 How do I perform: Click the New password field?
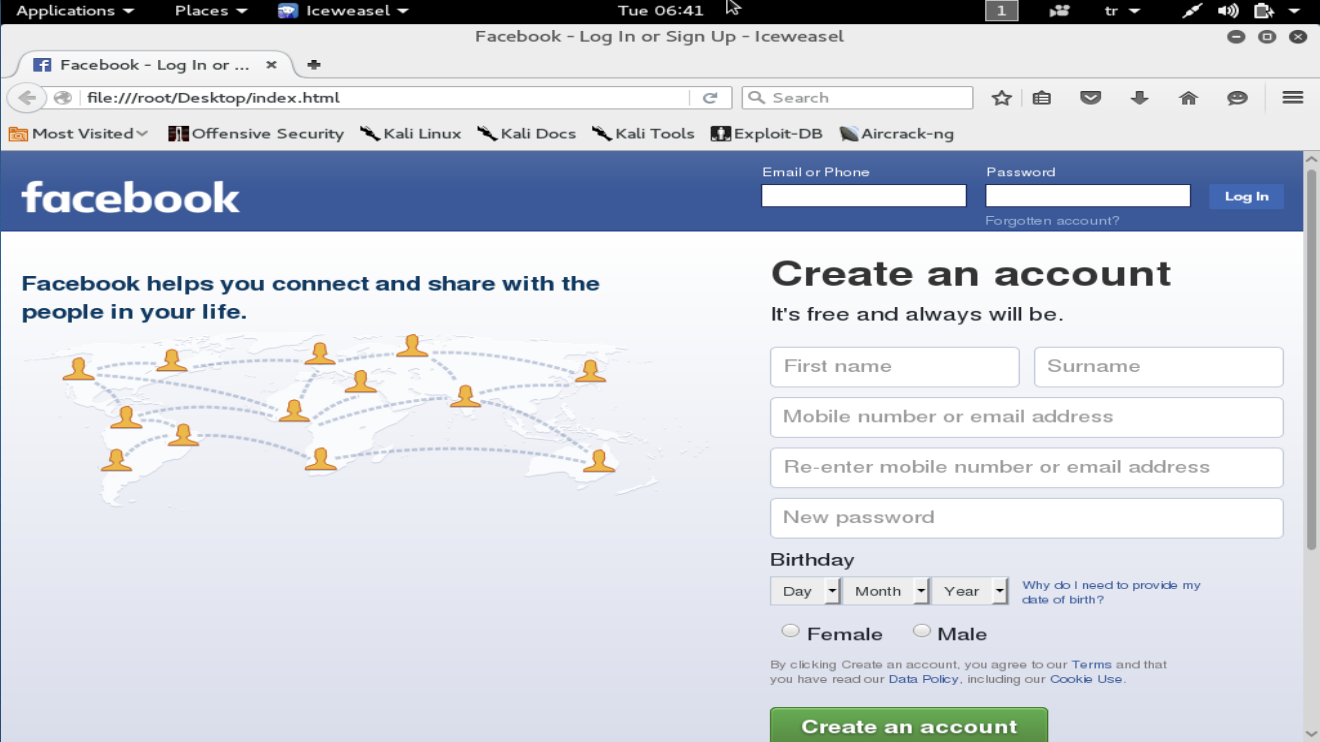[x=1027, y=518]
